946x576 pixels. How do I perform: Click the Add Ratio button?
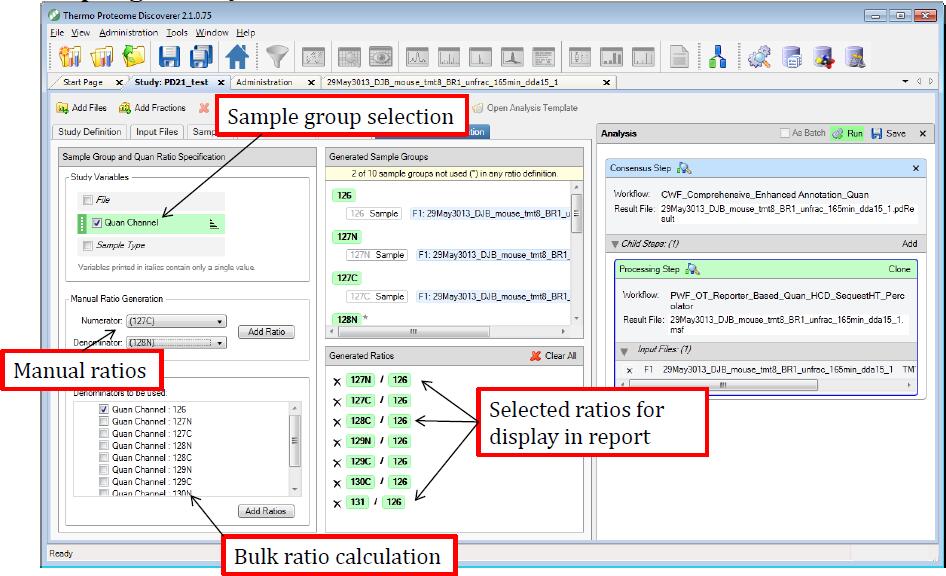point(266,332)
